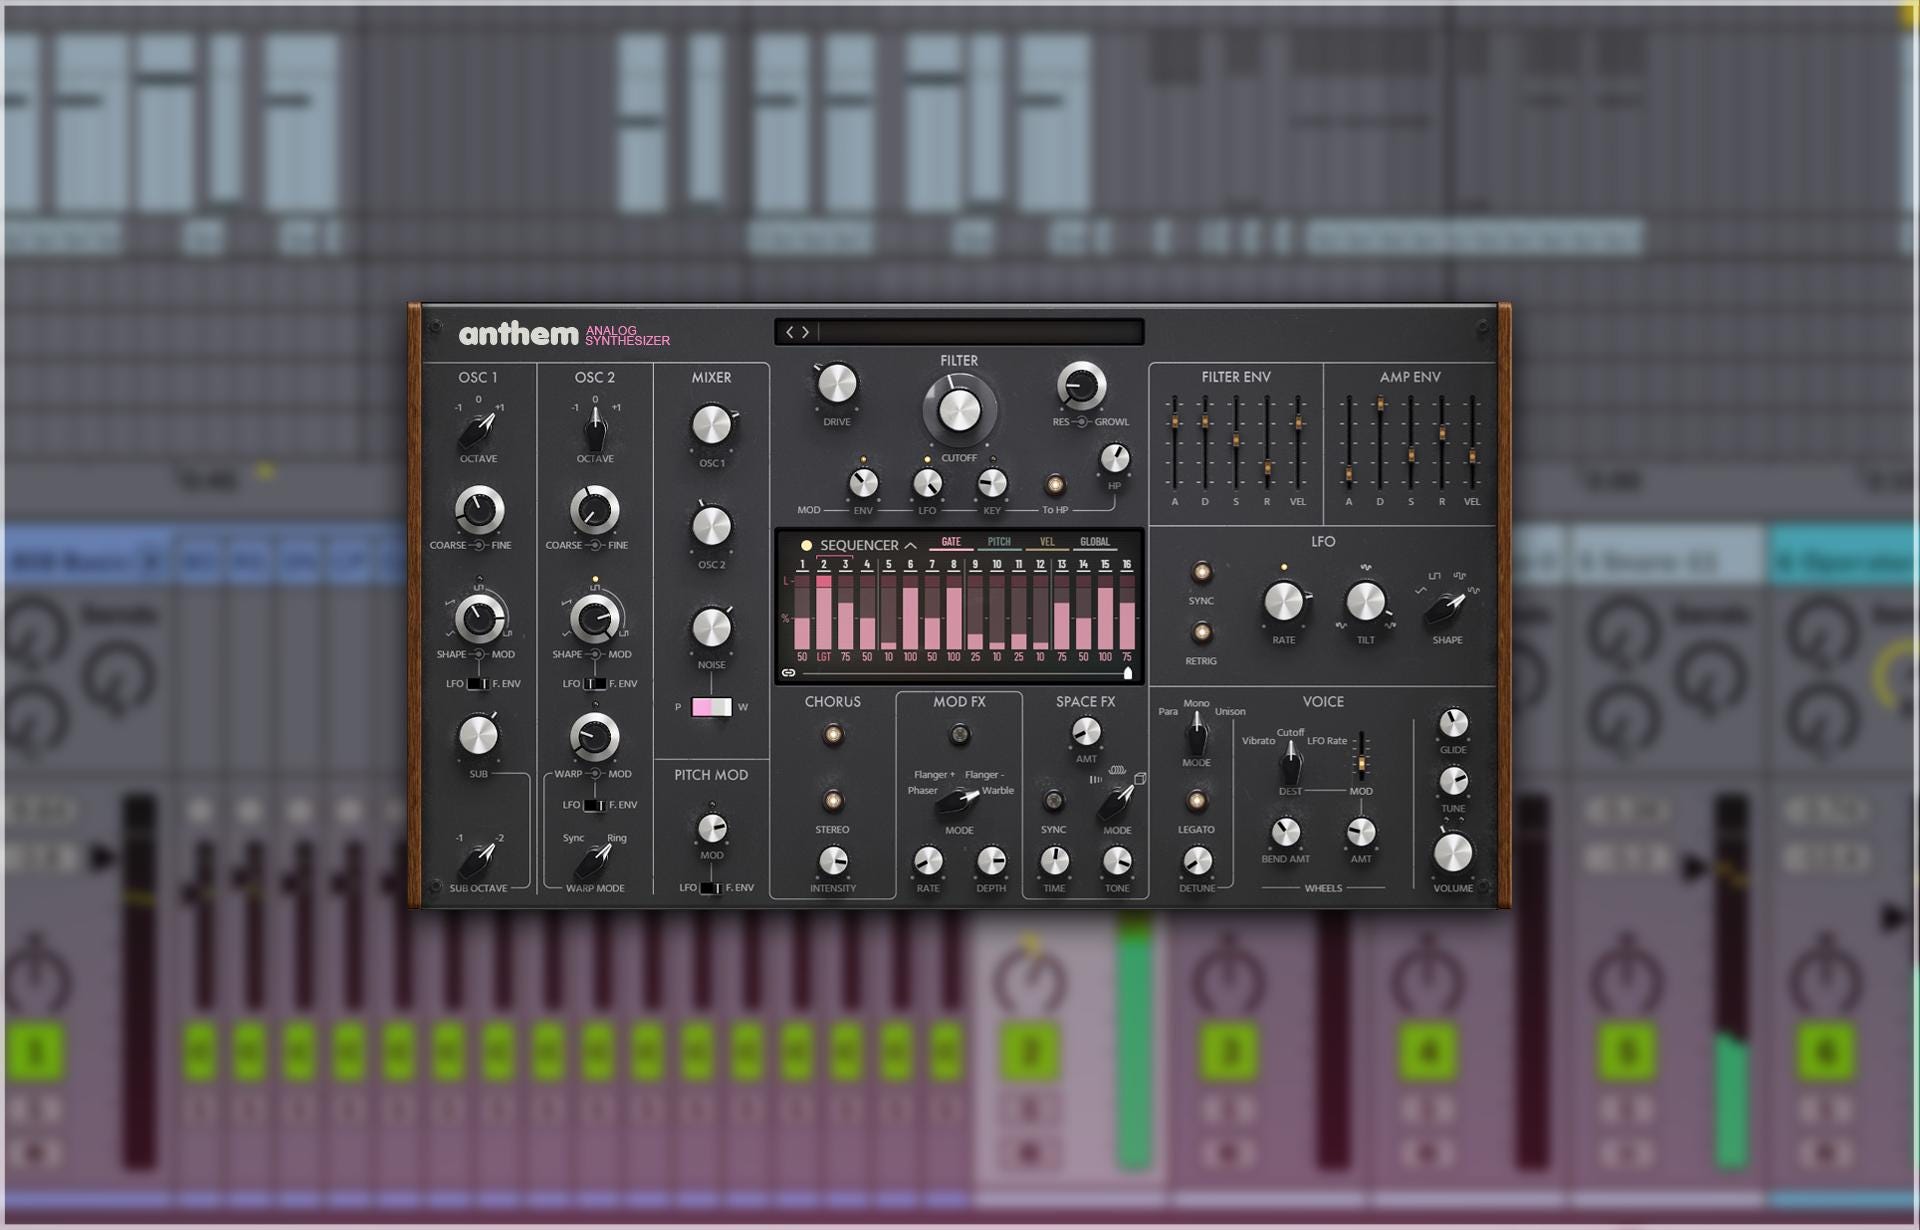1920x1230 pixels.
Task: Toggle the OSC 1 shape LFO/F.ENV switch
Action: pos(478,684)
